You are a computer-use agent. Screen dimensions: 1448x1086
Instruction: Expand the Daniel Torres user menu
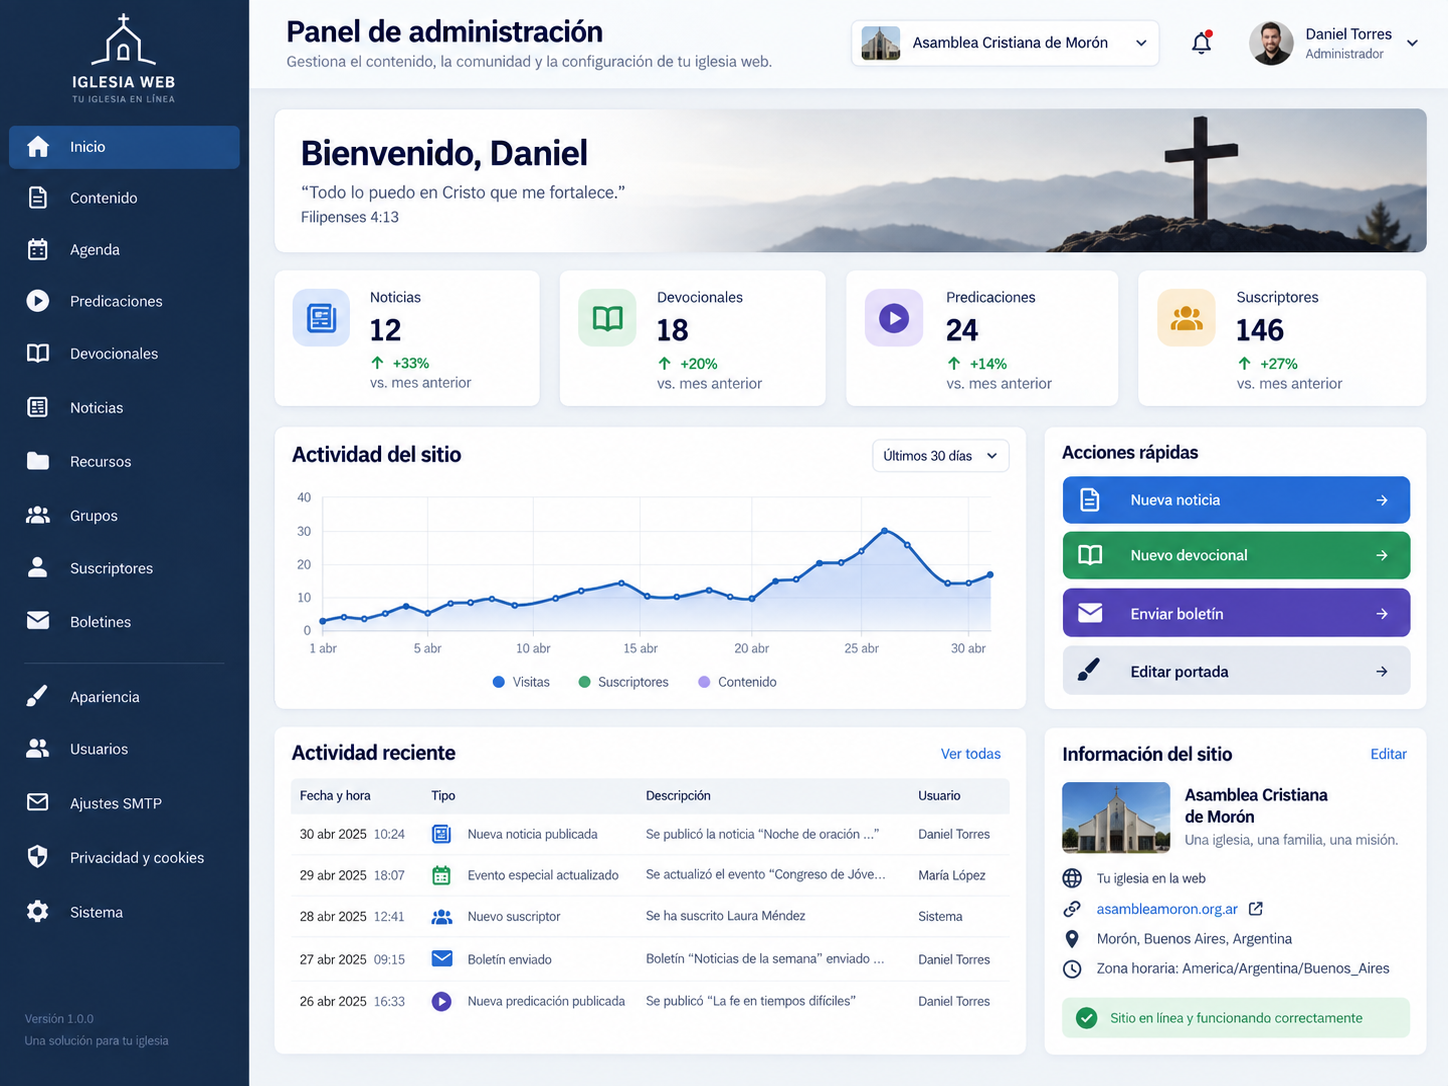(x=1412, y=43)
